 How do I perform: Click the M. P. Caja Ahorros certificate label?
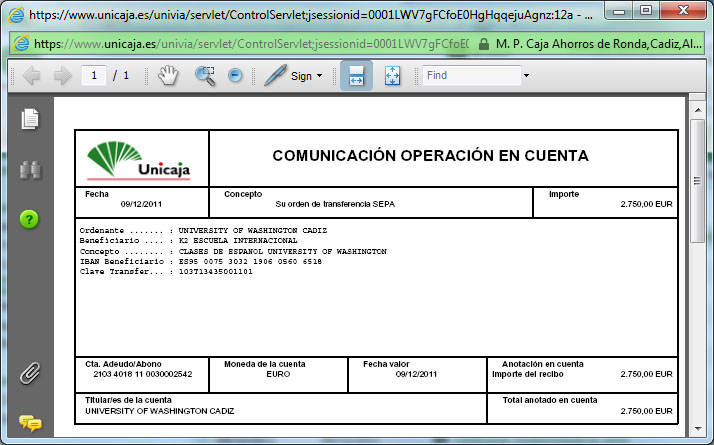[598, 44]
